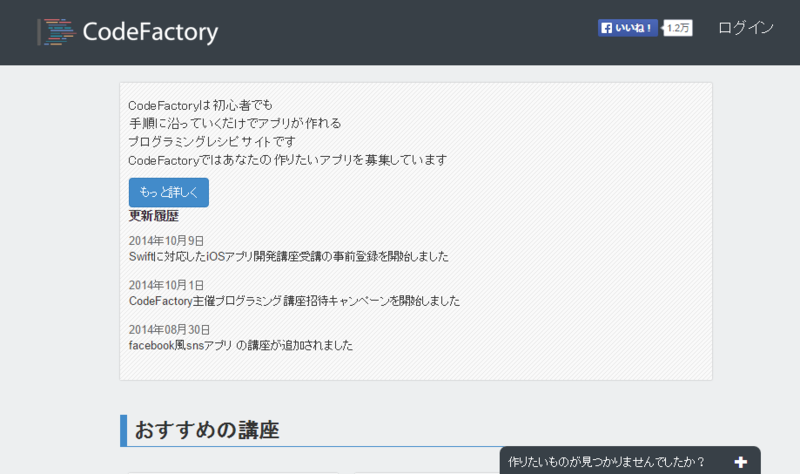Click the もっと詳しく button
800x474 pixels.
pos(169,192)
